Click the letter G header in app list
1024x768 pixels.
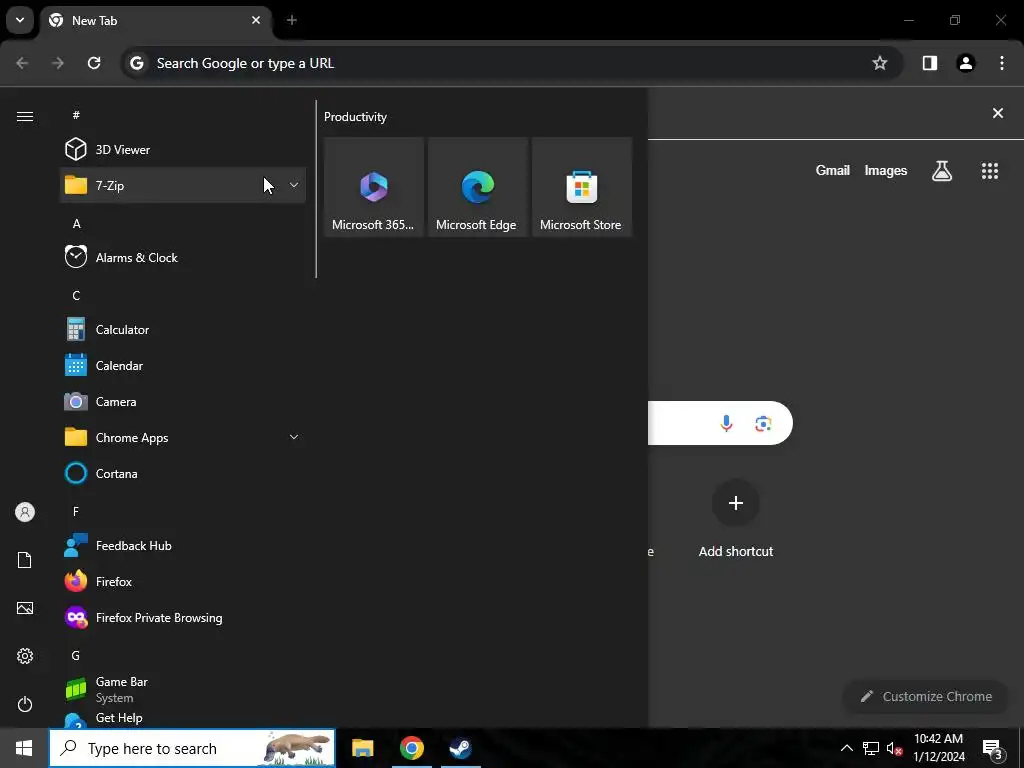tap(76, 655)
